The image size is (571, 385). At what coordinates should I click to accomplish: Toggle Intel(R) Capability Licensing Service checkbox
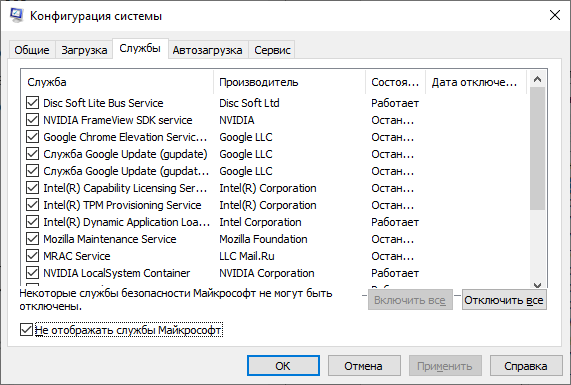coord(32,188)
